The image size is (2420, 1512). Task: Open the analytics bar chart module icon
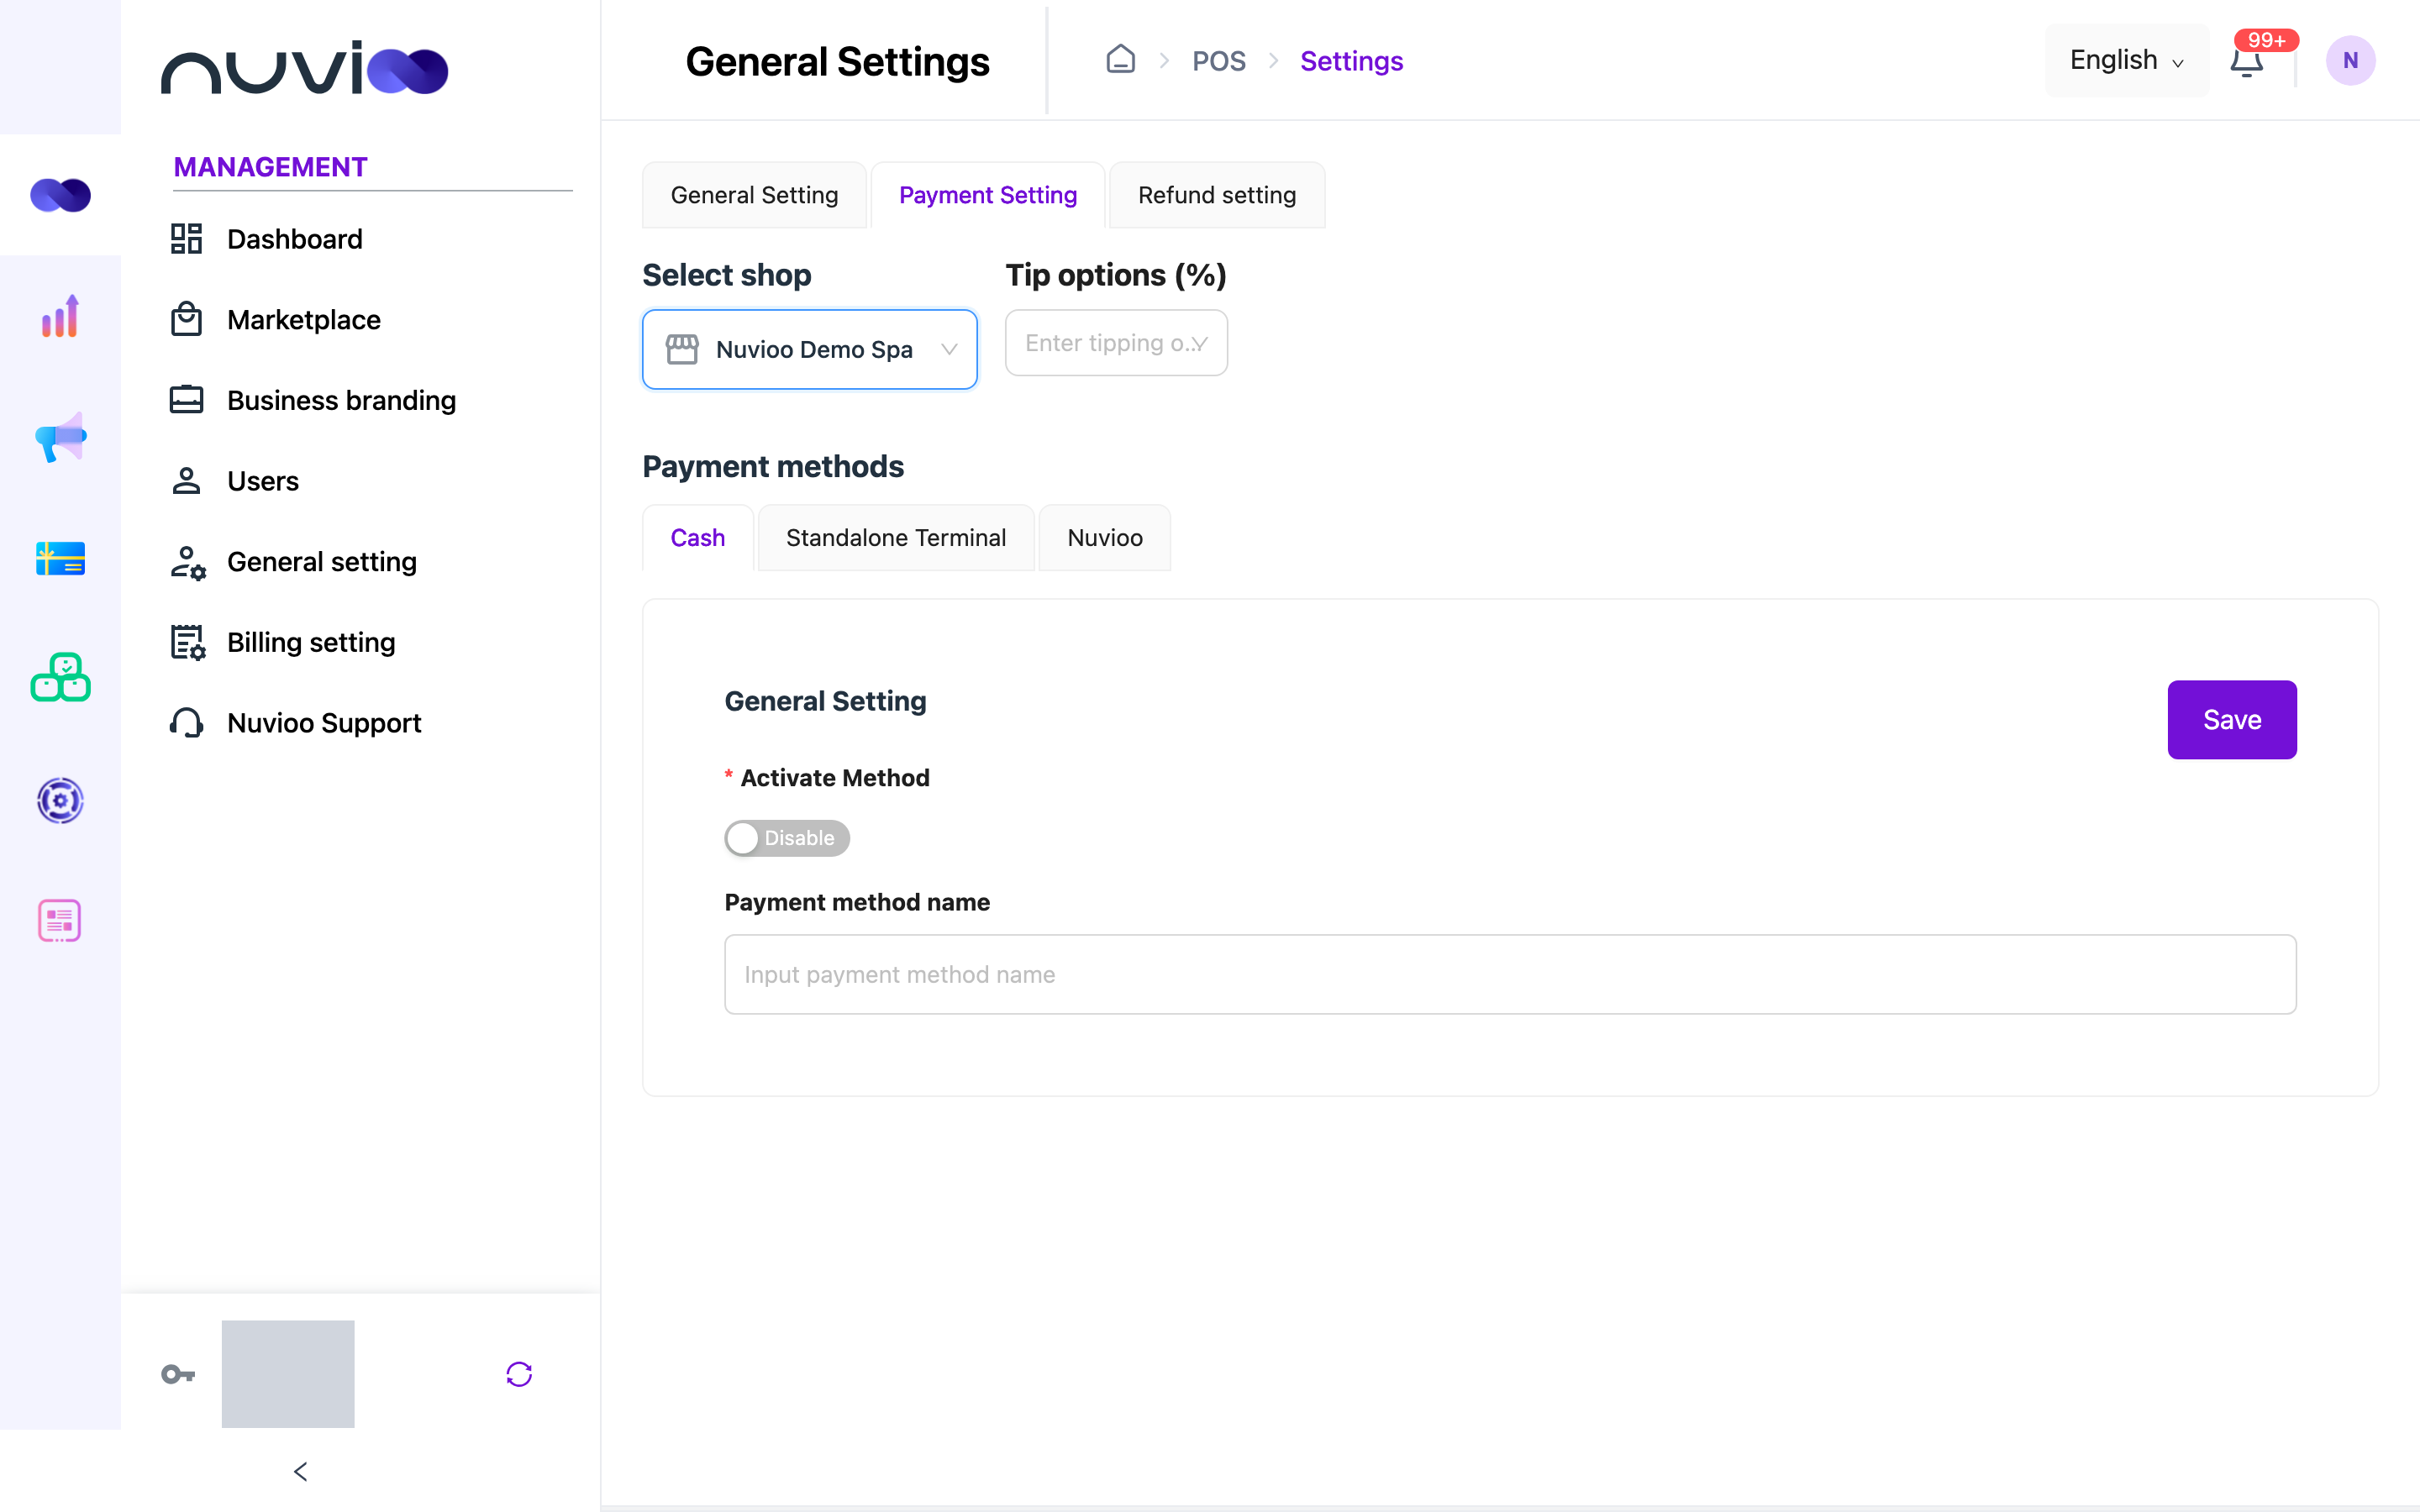60,316
